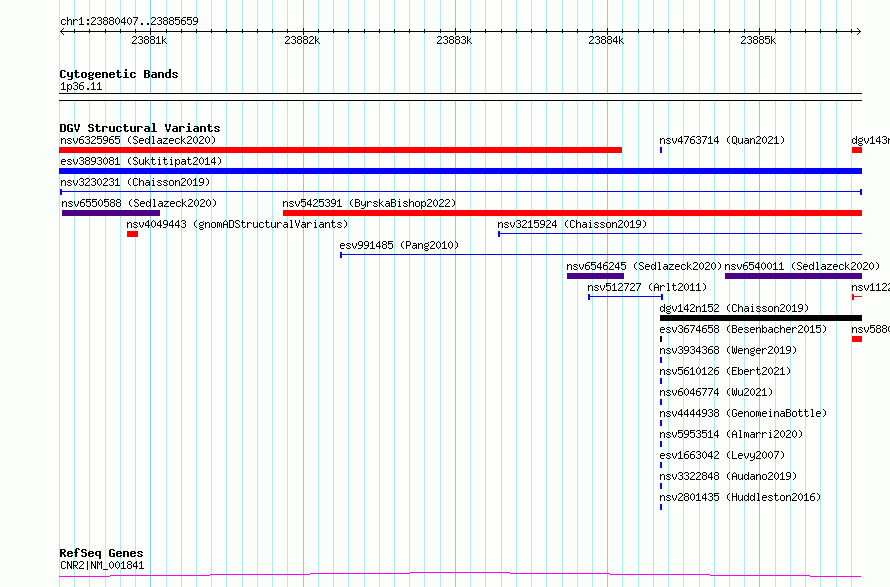
Task: Select the esv3893081 (Suktitipat2014) blue bar
Action: click(460, 171)
